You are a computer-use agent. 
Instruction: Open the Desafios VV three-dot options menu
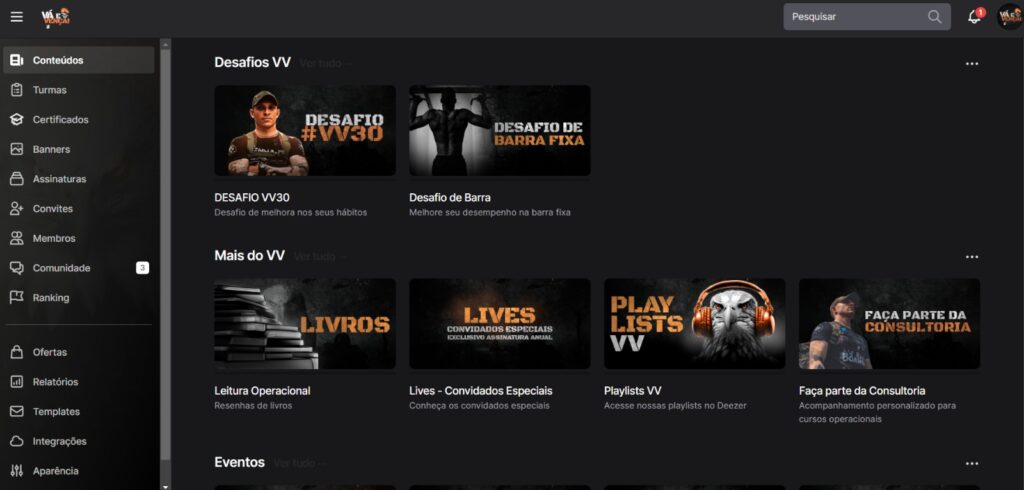(971, 63)
